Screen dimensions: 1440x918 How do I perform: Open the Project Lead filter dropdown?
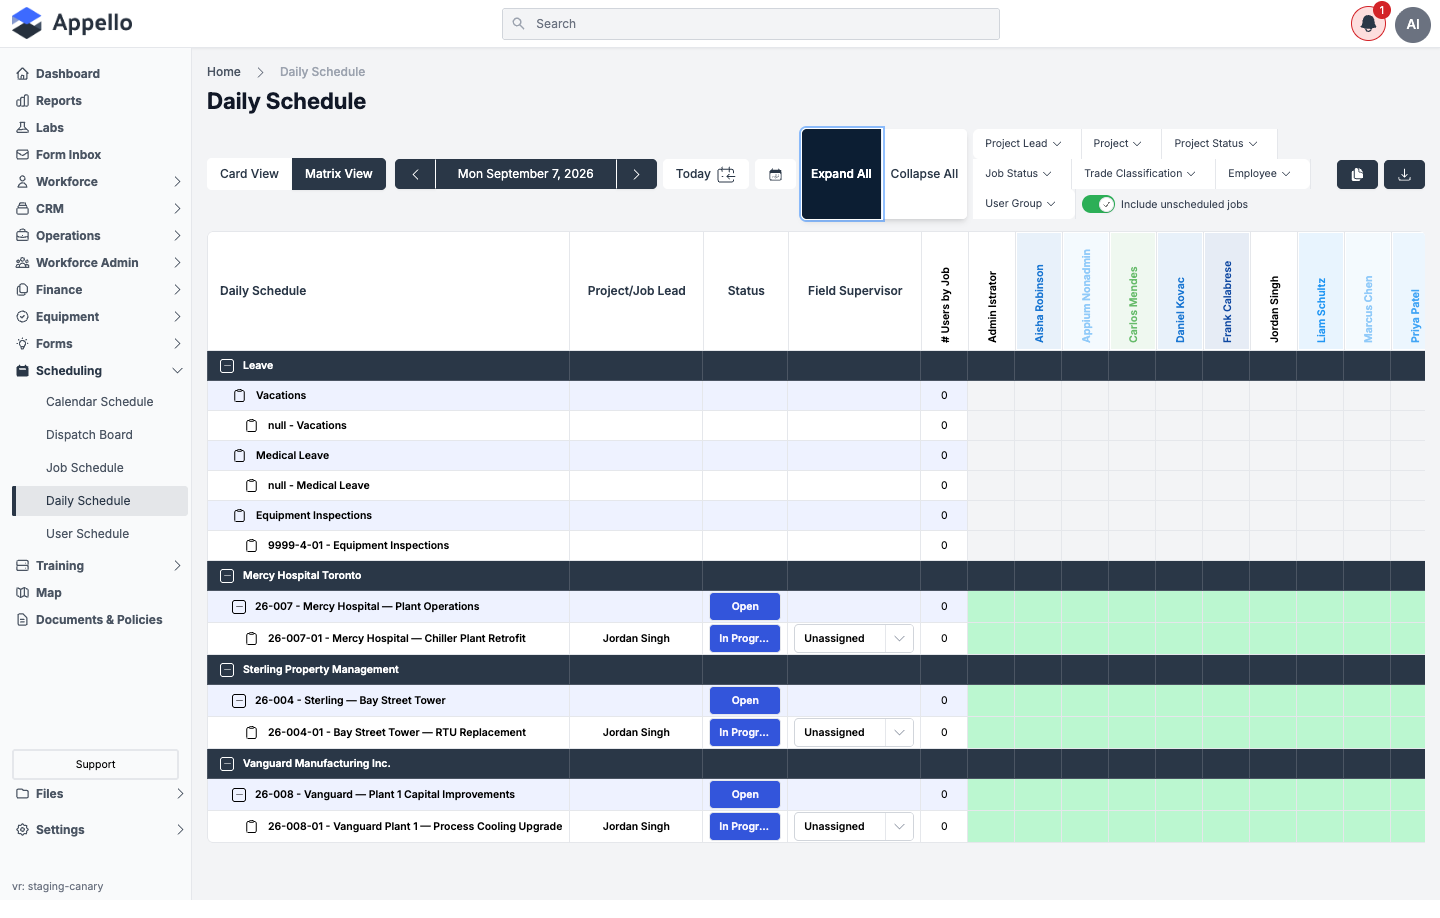pyautogui.click(x=1023, y=144)
